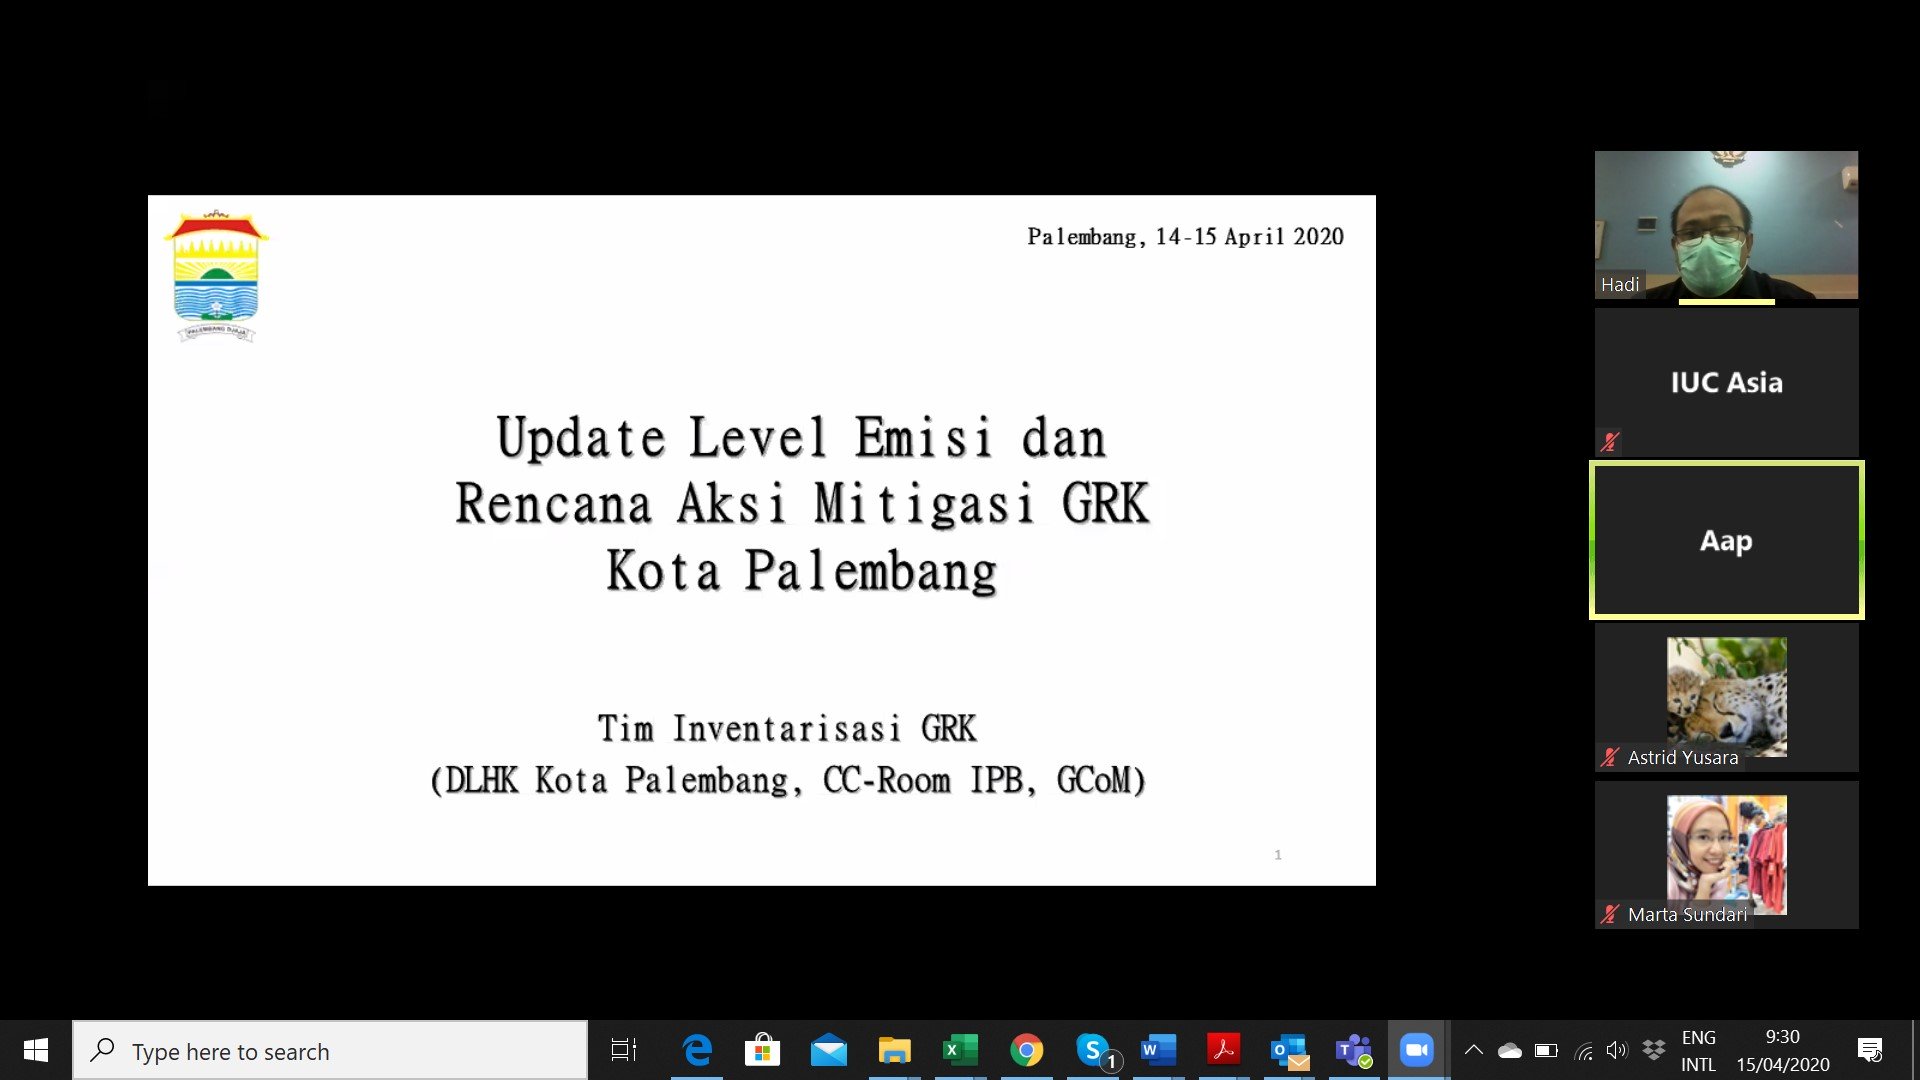This screenshot has width=1920, height=1080.
Task: Click IUC Asia's muted microphone indicator
Action: pos(1609,441)
